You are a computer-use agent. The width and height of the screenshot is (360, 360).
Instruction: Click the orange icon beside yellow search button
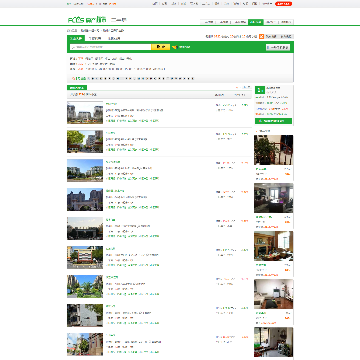(x=174, y=47)
